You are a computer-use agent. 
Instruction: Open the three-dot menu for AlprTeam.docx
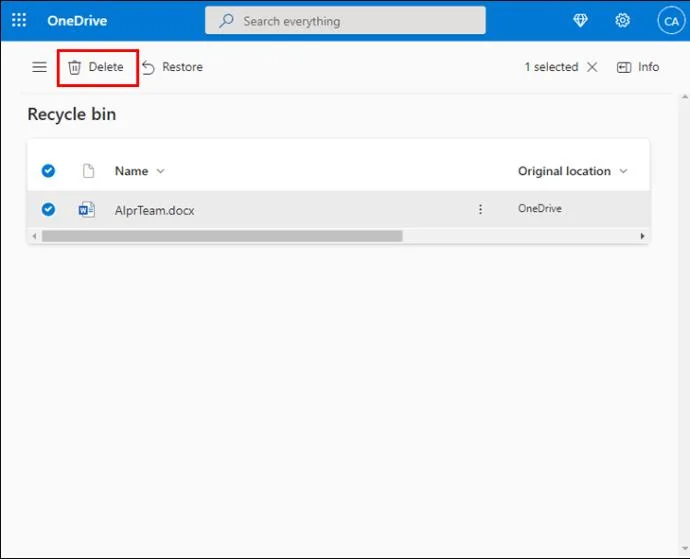pos(480,209)
